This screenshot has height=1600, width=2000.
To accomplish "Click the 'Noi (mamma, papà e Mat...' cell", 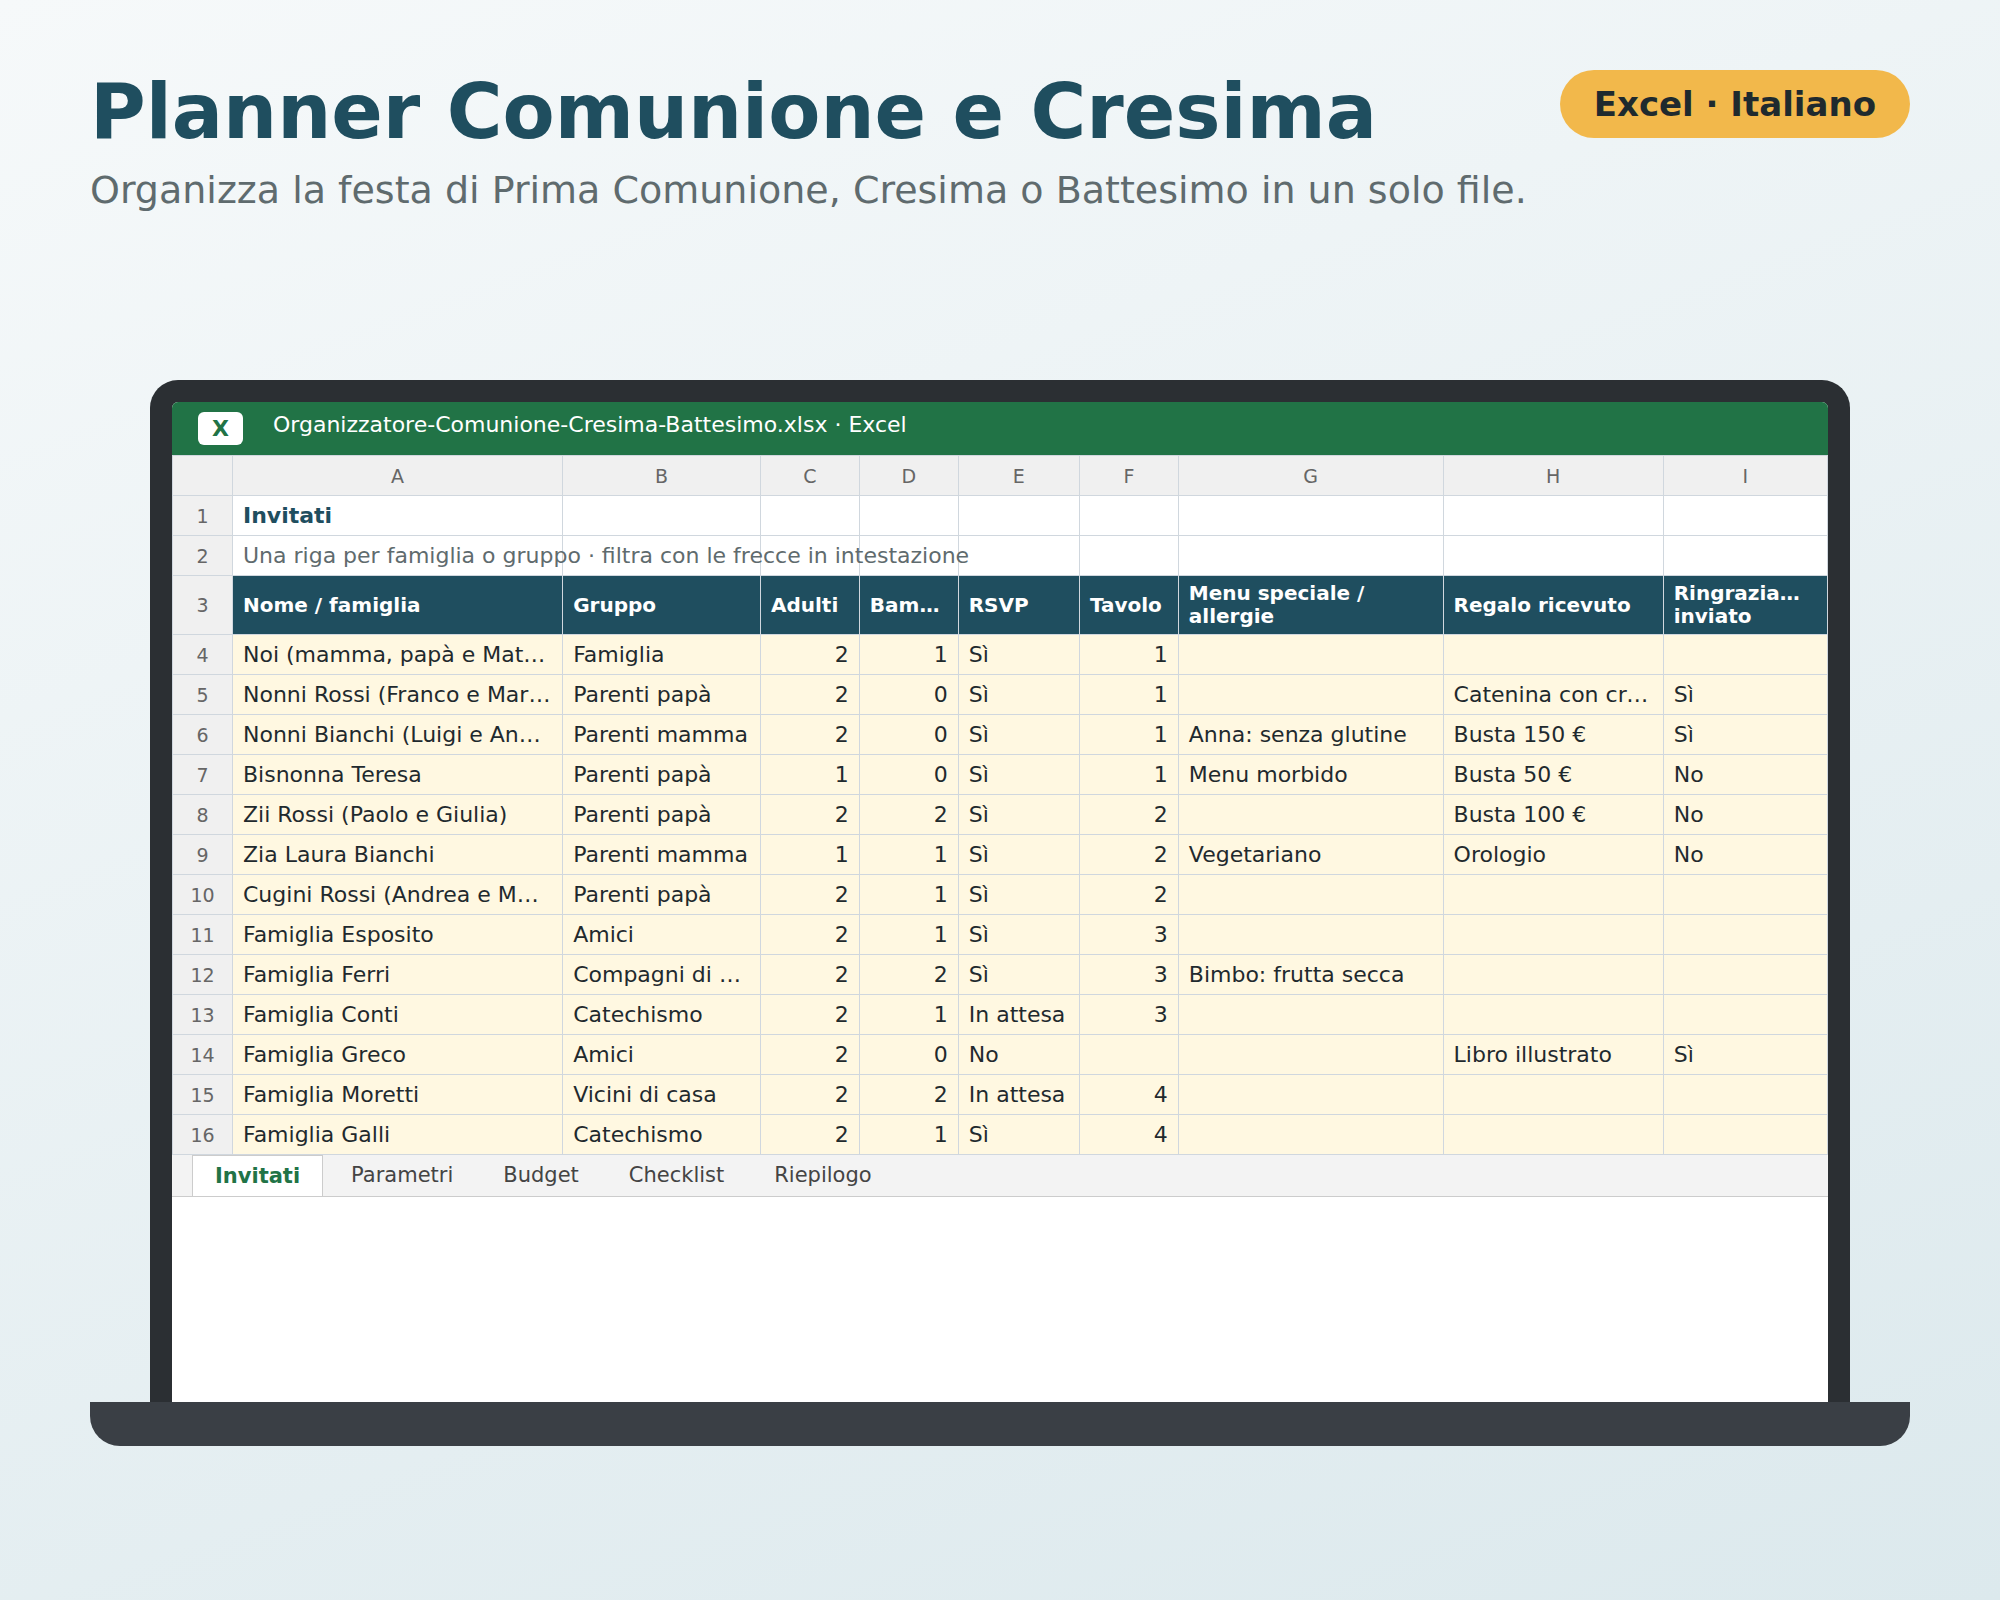I will point(397,655).
